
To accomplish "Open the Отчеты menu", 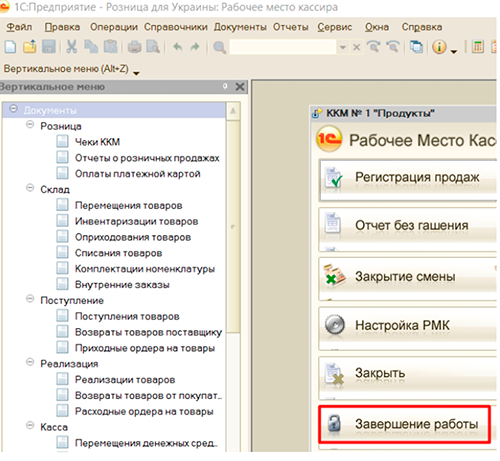I will pos(291,27).
